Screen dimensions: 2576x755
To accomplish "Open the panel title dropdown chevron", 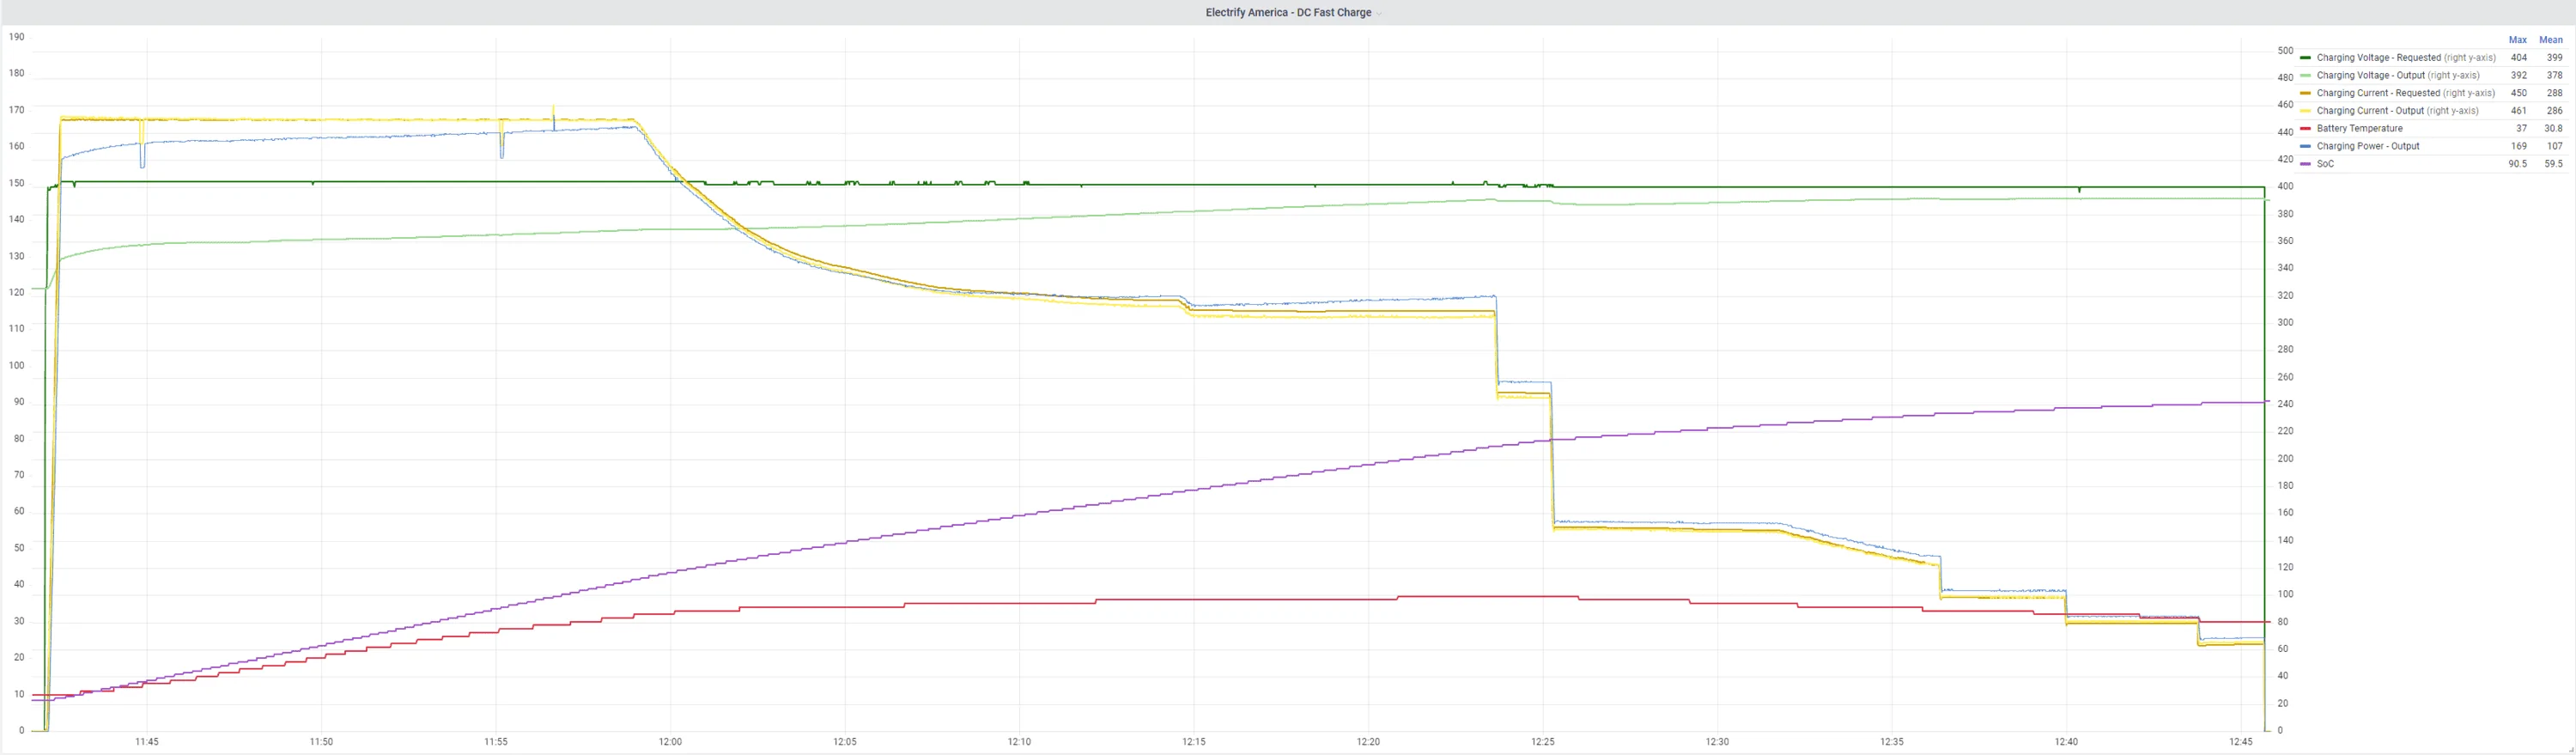I will click(1379, 13).
